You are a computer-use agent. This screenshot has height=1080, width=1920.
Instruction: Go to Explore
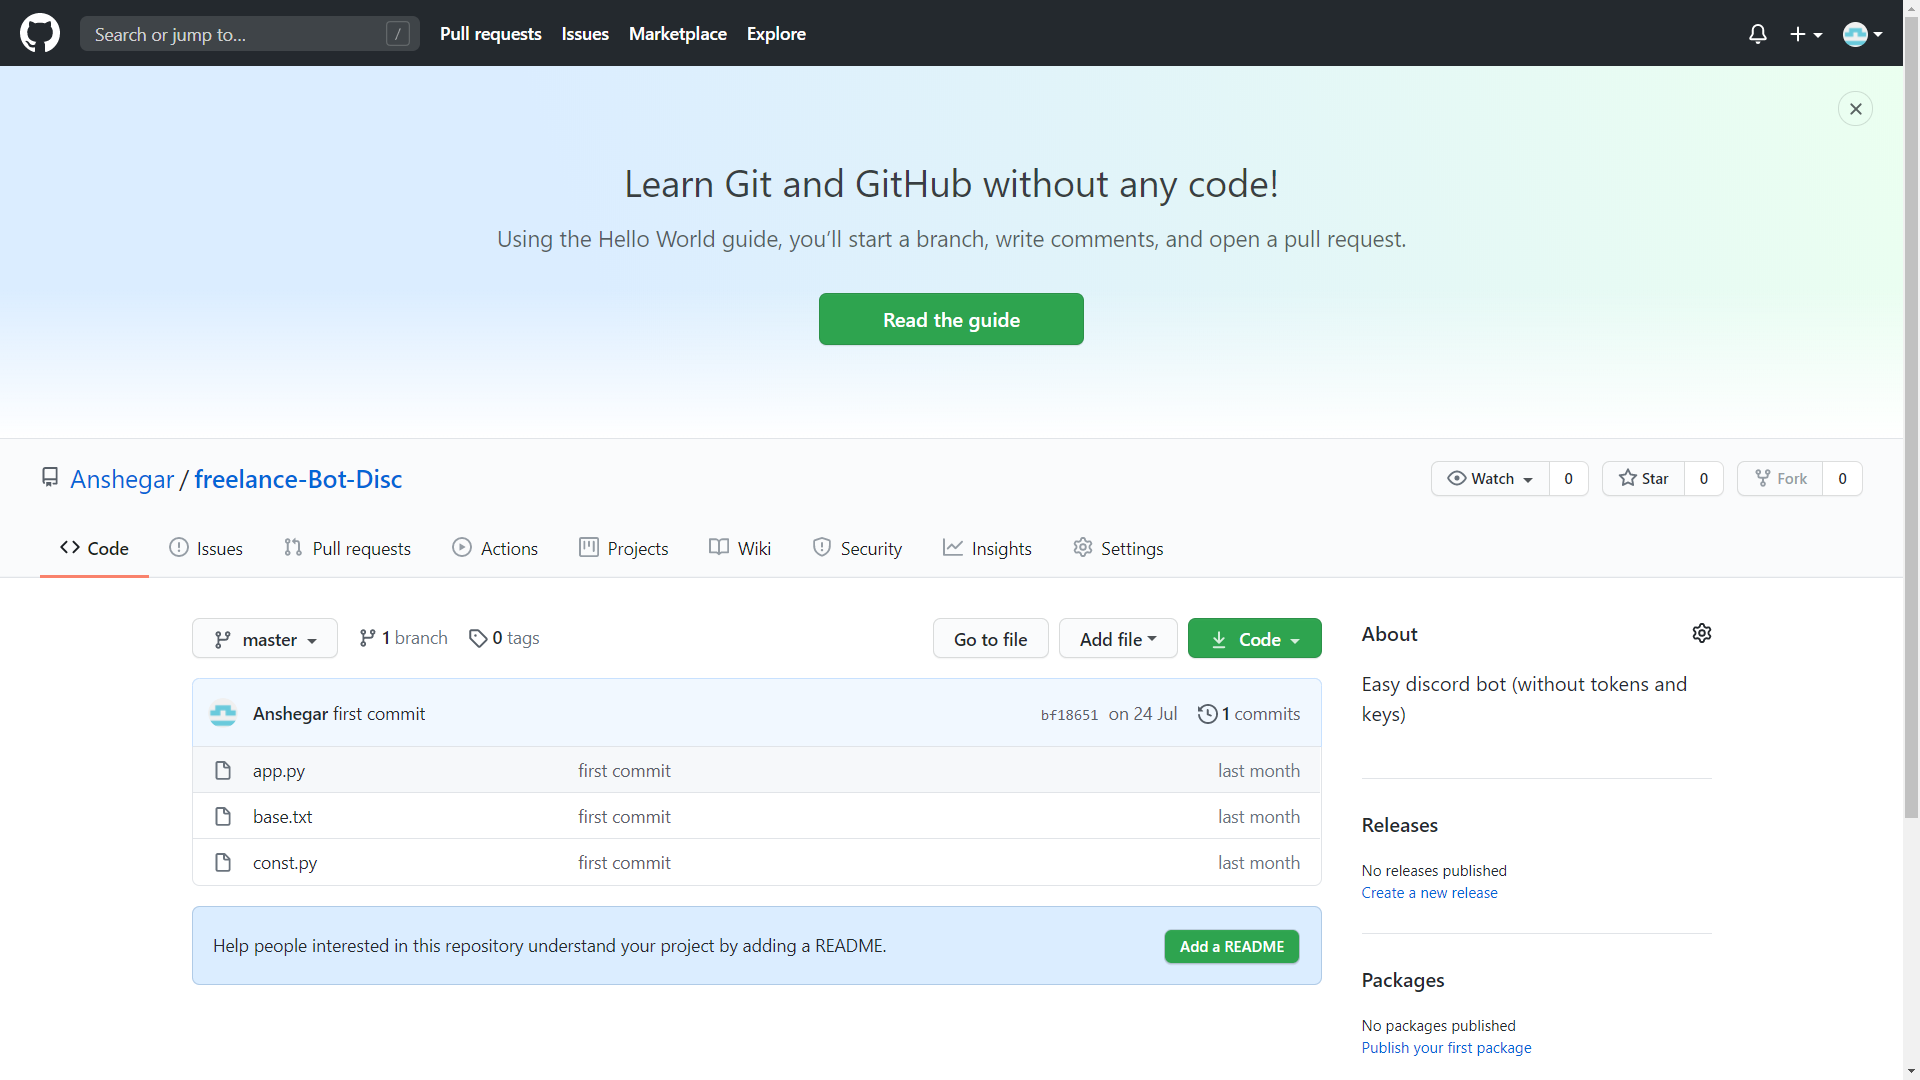point(776,34)
